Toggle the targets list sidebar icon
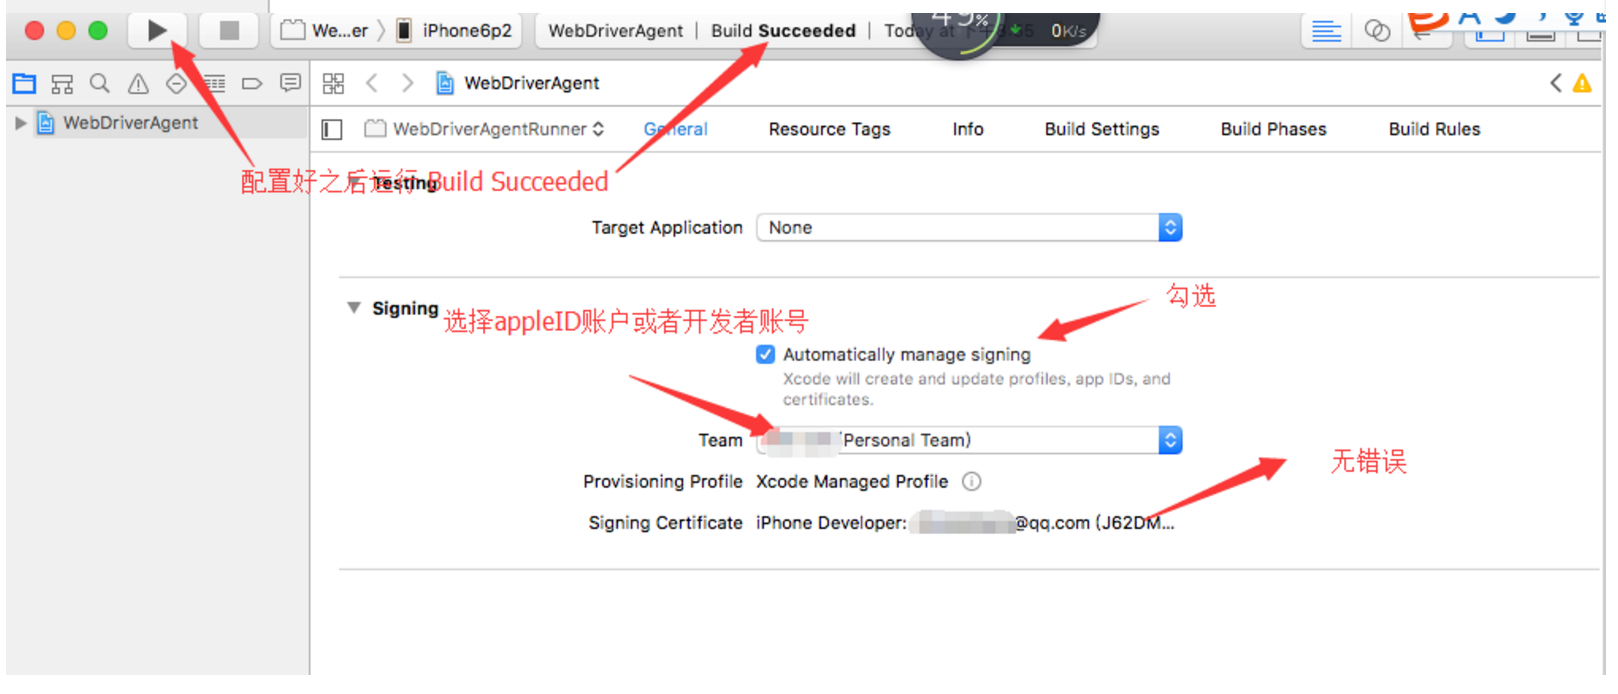Screen dimensions: 1618x694 point(332,129)
